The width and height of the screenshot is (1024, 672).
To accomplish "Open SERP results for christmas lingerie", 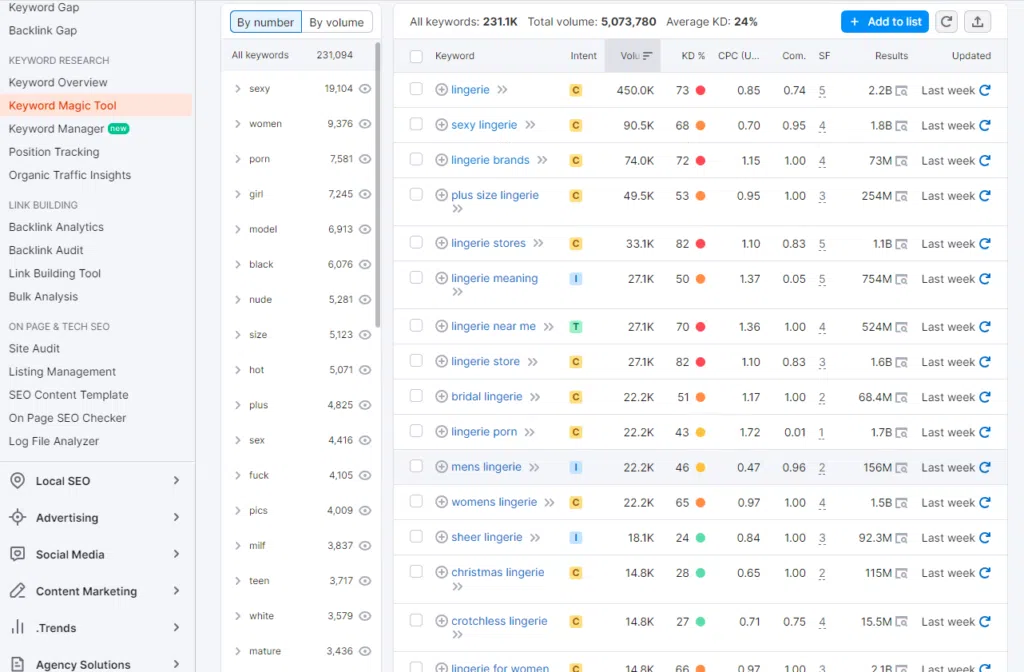I will (901, 573).
